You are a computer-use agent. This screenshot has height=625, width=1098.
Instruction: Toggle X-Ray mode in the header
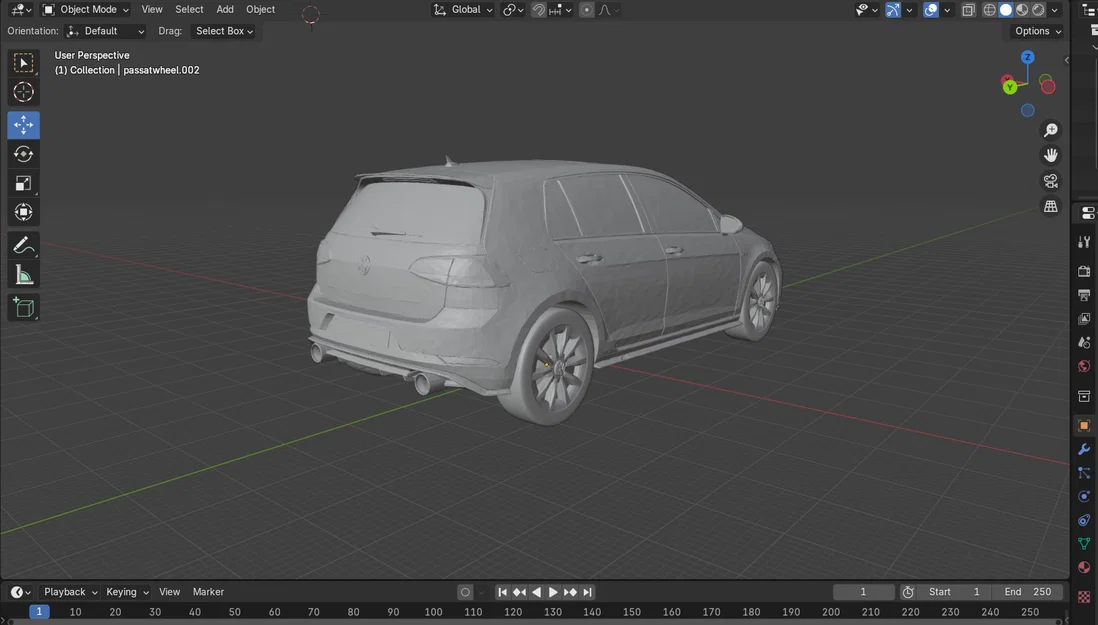pyautogui.click(x=967, y=9)
